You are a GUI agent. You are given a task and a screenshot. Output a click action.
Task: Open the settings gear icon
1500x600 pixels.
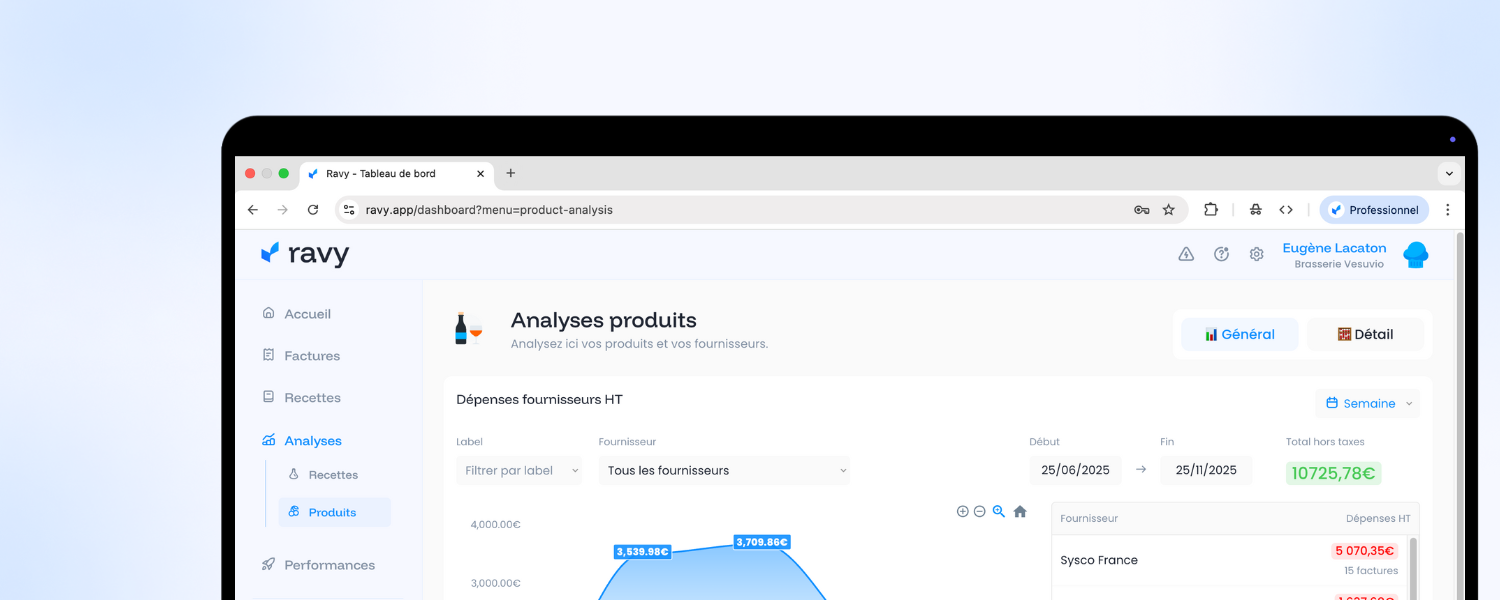1256,254
